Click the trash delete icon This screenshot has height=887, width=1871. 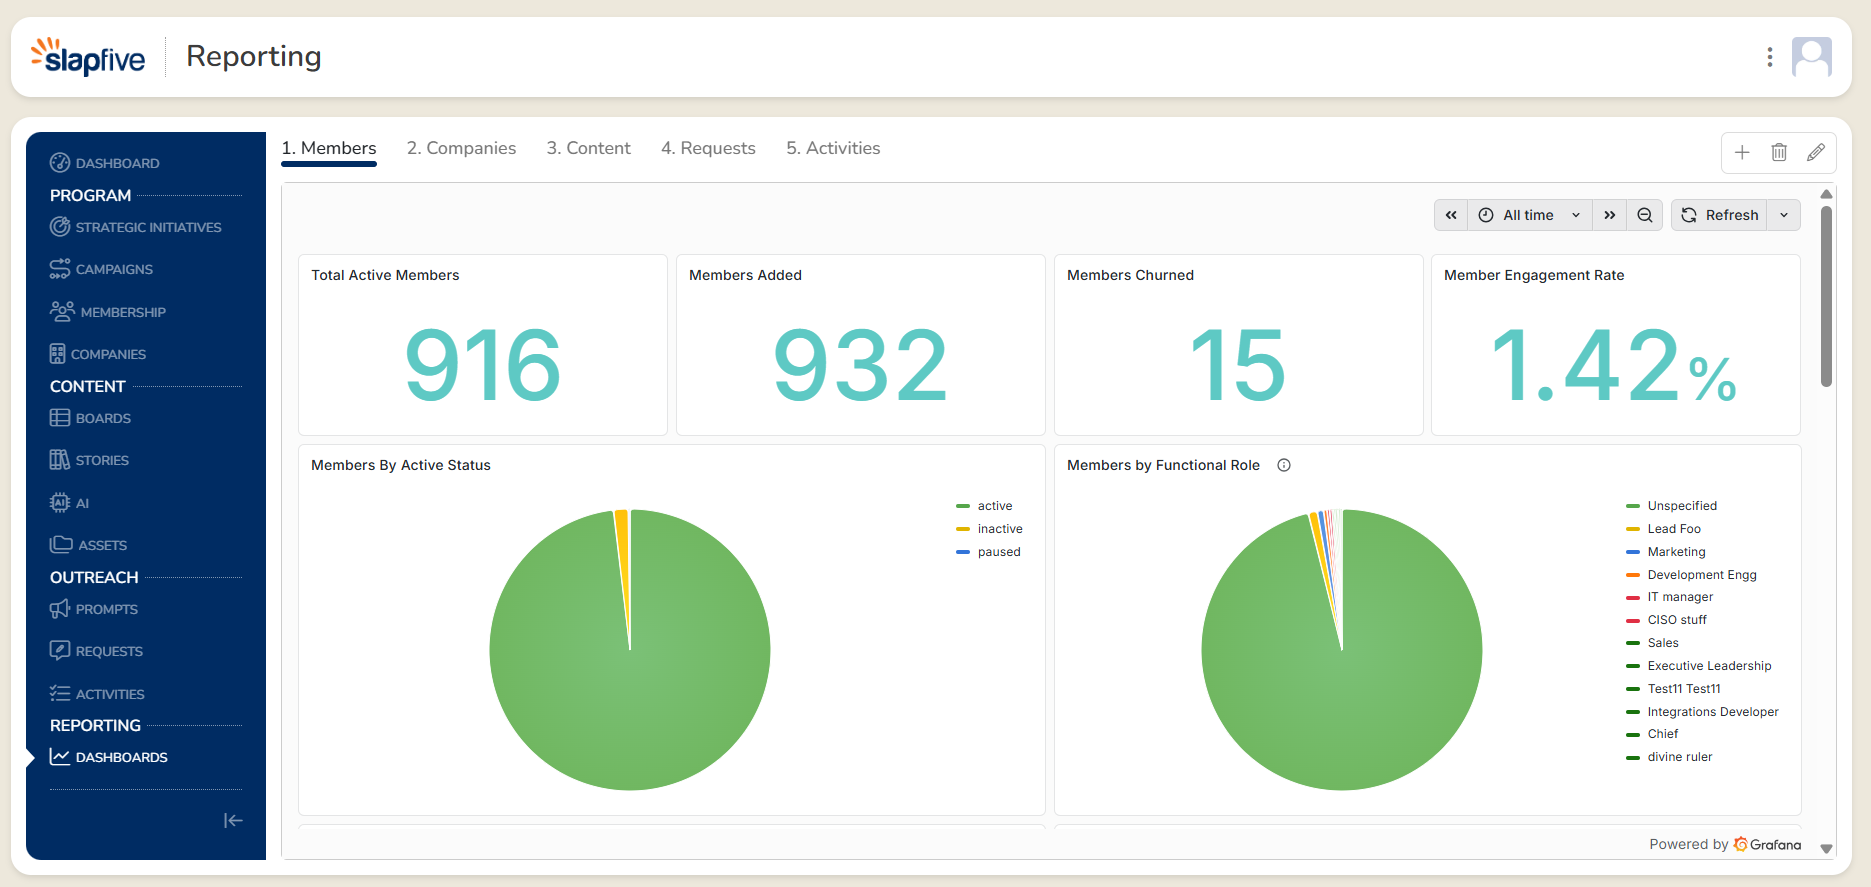coord(1779,152)
